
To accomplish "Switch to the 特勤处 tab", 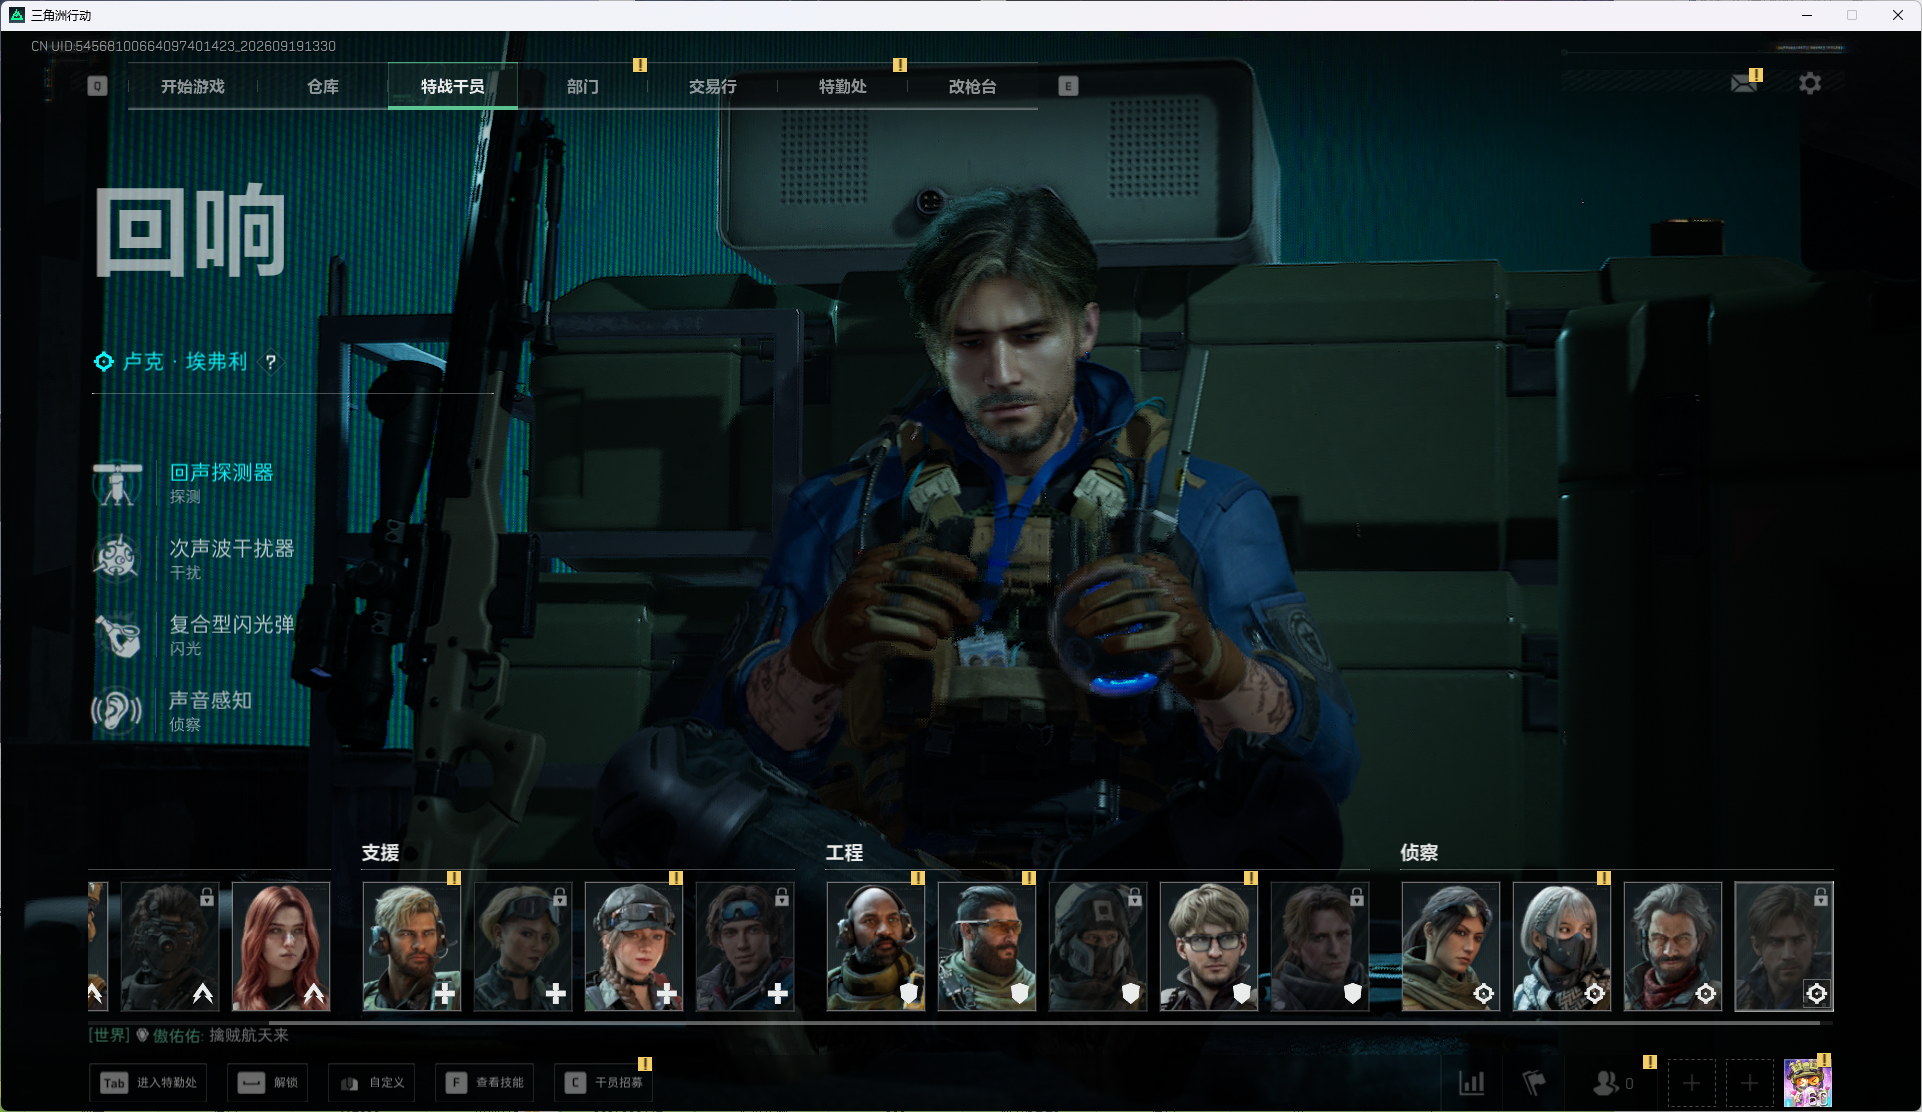I will (843, 87).
